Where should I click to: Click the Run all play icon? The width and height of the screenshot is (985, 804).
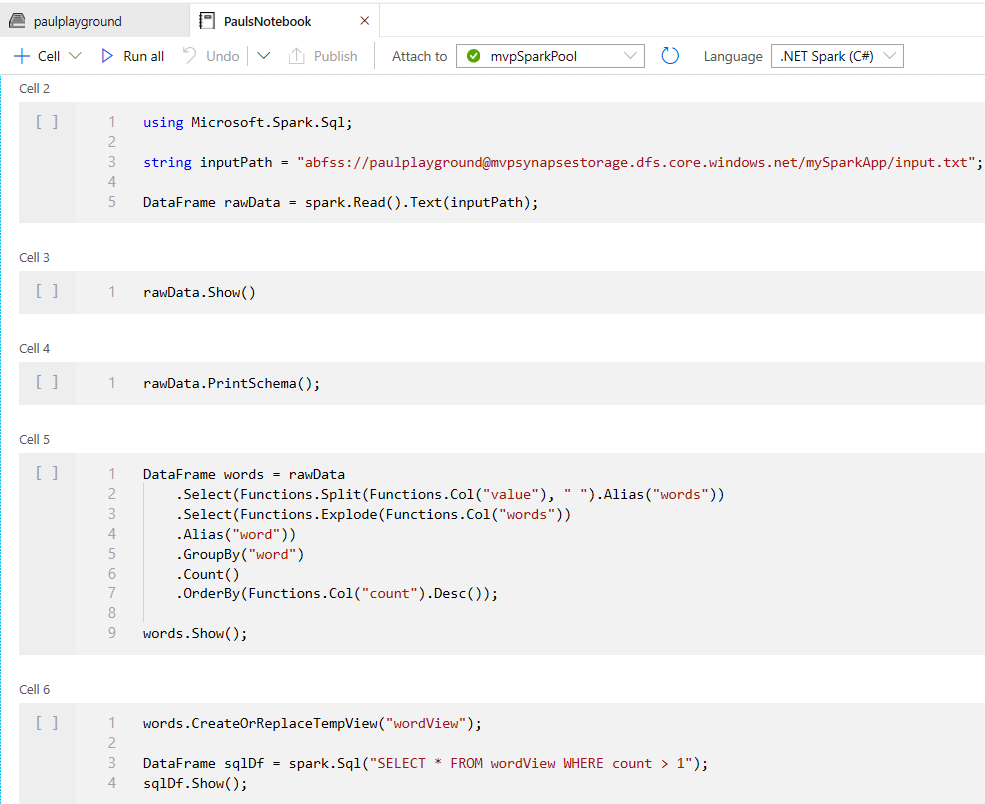click(x=107, y=56)
